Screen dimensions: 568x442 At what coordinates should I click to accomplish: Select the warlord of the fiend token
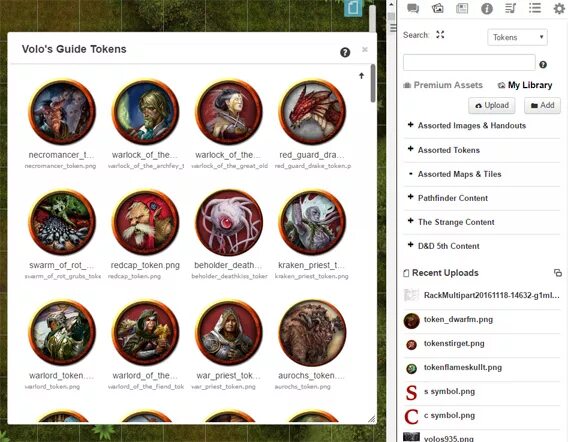click(x=146, y=333)
